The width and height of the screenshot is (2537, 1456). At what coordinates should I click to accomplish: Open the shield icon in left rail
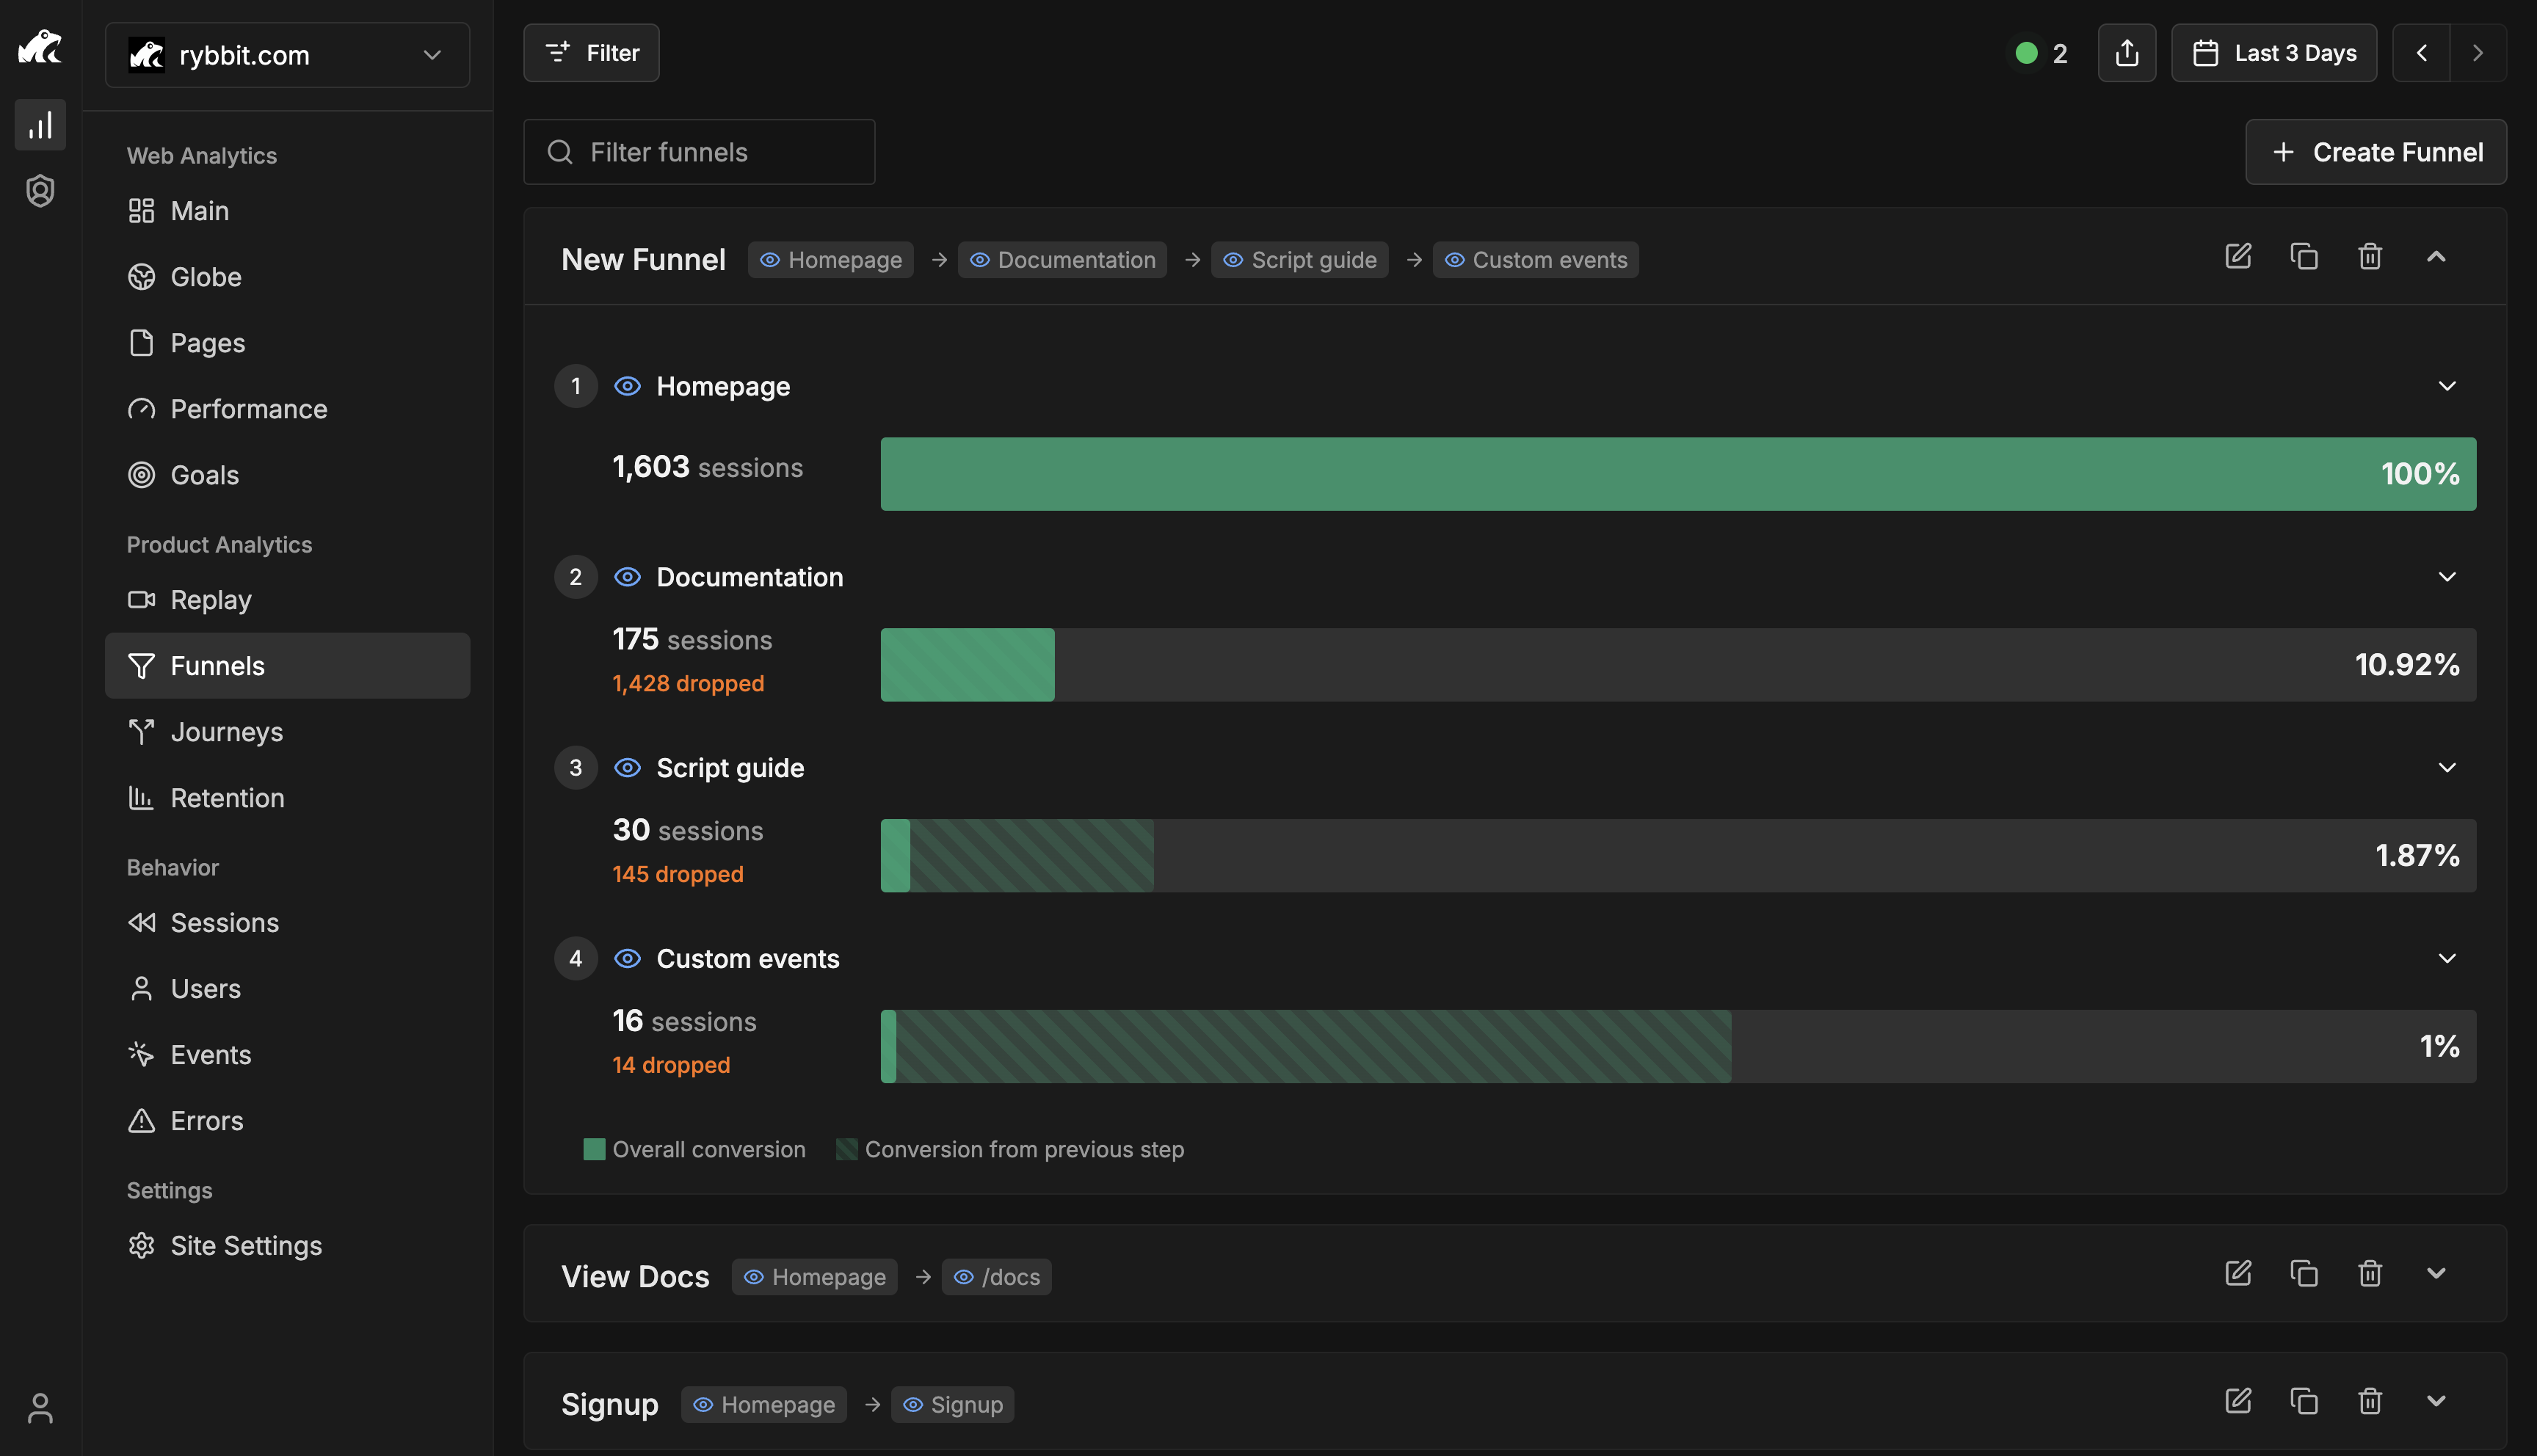click(x=40, y=191)
